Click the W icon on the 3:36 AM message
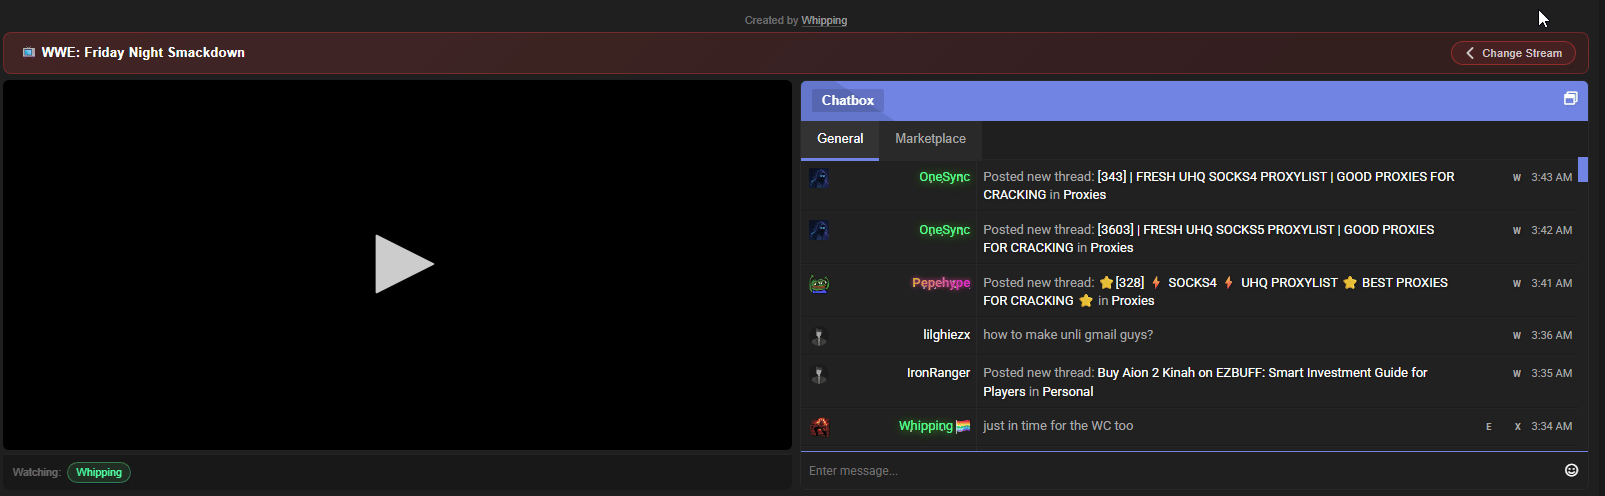1605x496 pixels. coord(1517,336)
